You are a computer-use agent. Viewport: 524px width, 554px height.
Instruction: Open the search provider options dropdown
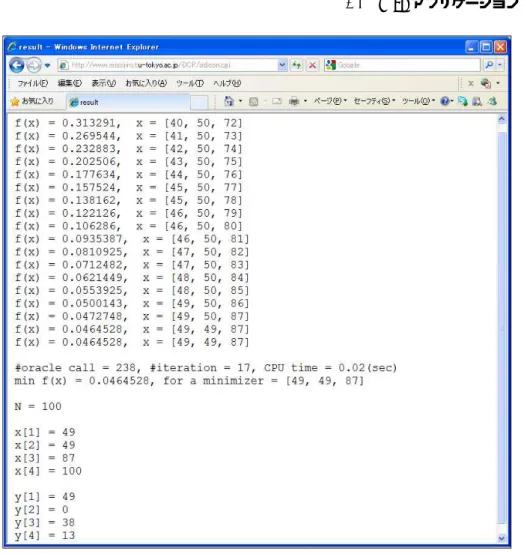[500, 65]
